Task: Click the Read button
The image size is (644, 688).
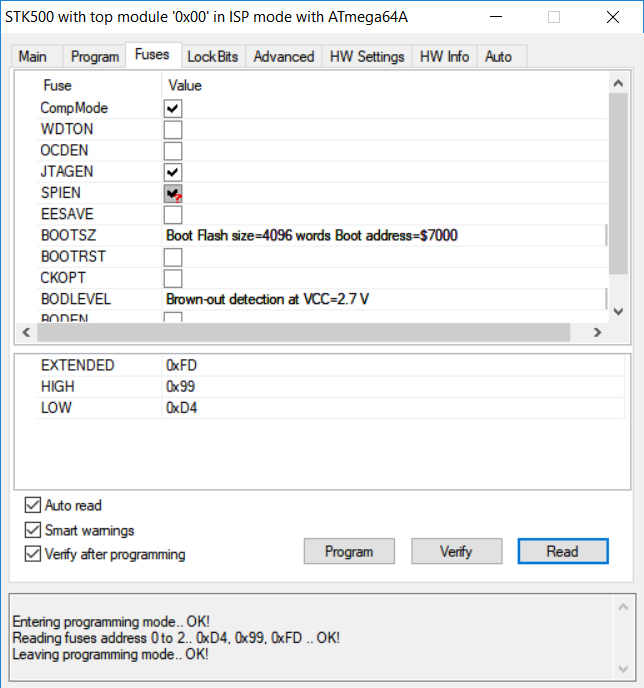Action: [563, 552]
